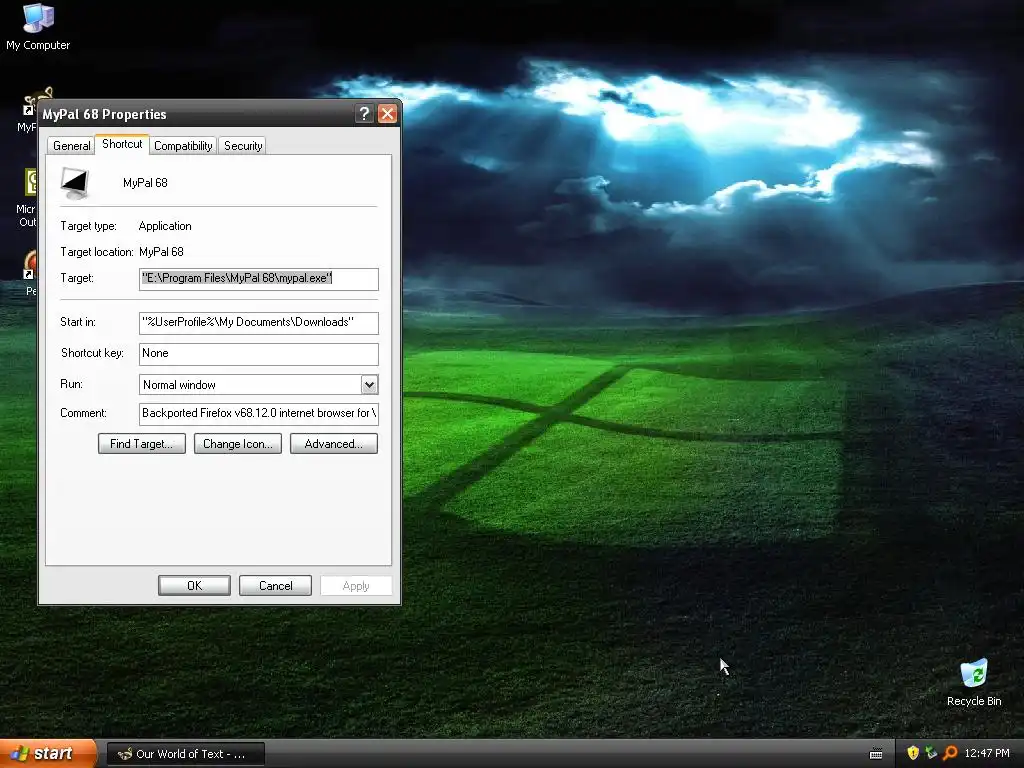
Task: Open Advanced shortcut properties
Action: point(334,444)
